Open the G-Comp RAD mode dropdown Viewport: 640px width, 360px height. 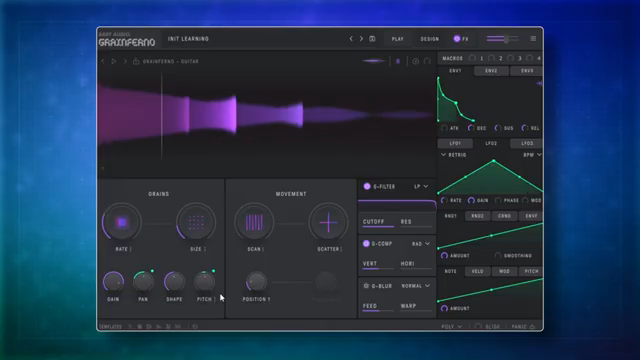pyautogui.click(x=421, y=244)
